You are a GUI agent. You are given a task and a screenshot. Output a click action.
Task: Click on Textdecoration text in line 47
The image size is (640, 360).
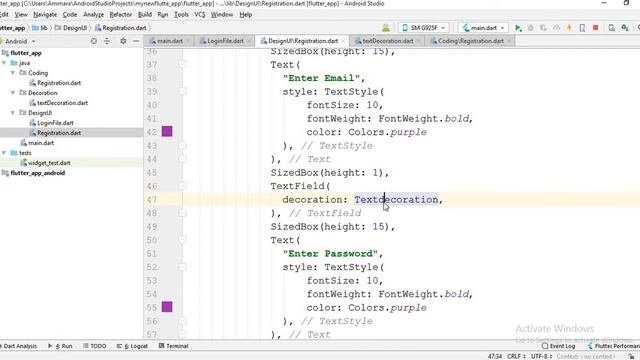pos(396,200)
